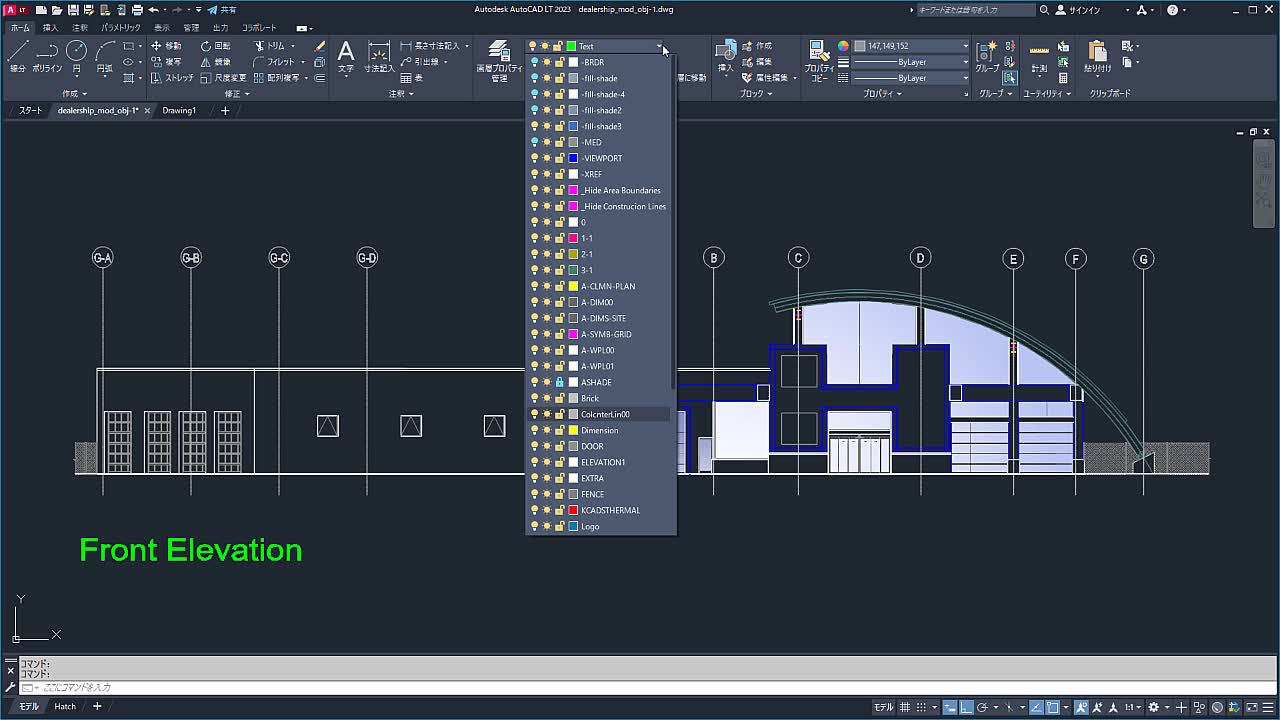
Task: Select the Polyline (ポリライン) tool
Action: coord(47,54)
